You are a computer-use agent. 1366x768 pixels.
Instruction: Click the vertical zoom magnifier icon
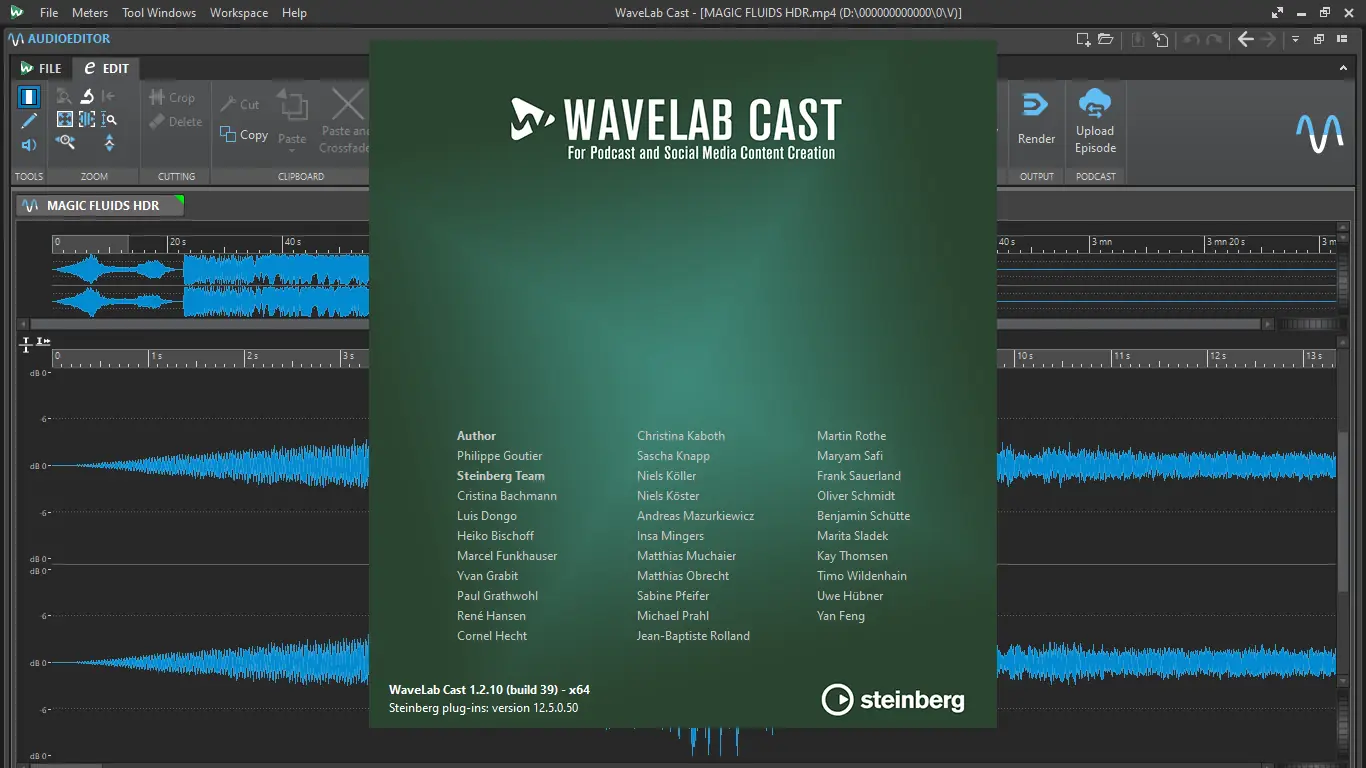[x=109, y=119]
